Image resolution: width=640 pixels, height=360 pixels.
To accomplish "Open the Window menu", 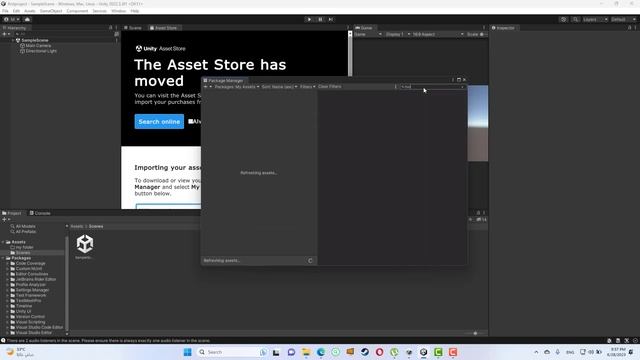I will tap(119, 11).
